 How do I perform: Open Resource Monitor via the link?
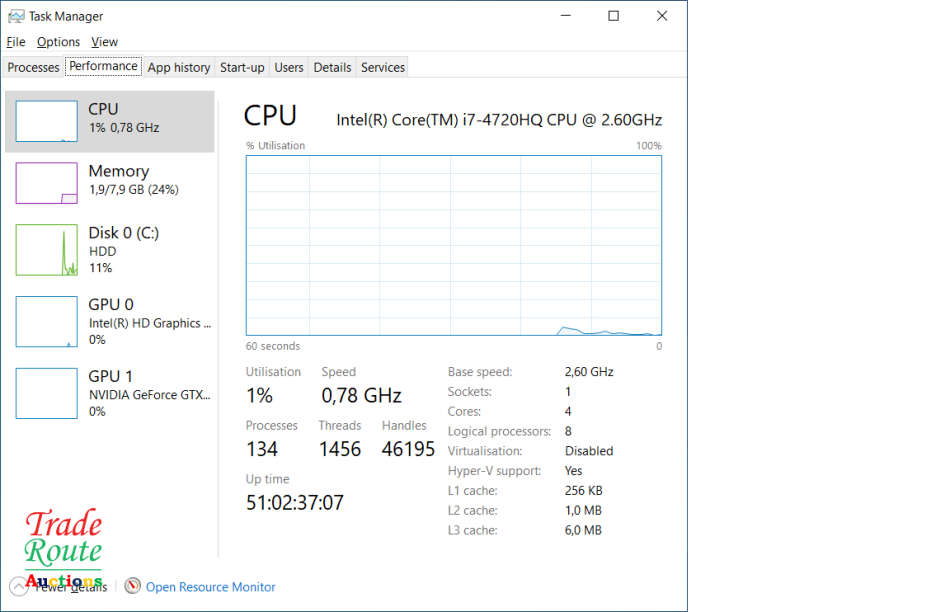[x=210, y=587]
